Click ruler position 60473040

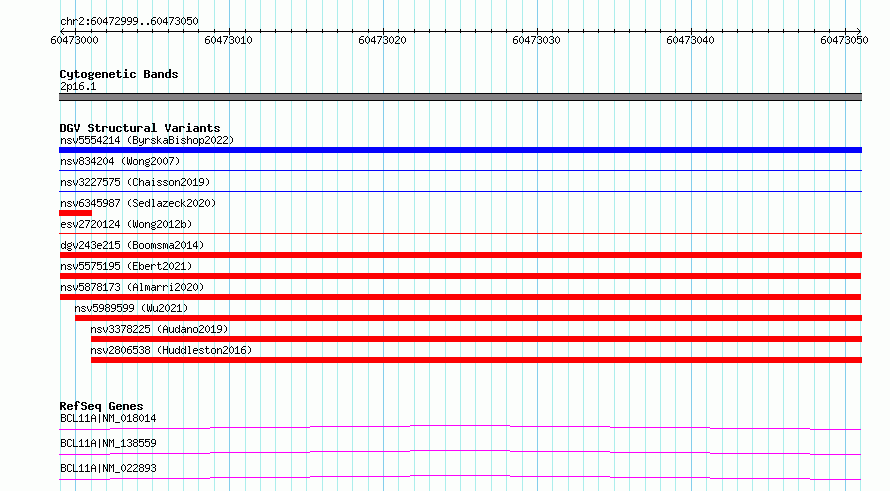(690, 40)
